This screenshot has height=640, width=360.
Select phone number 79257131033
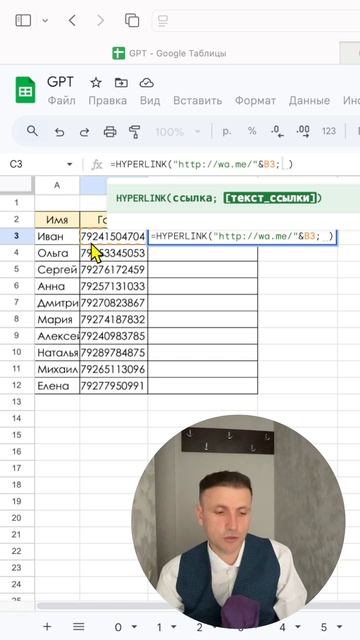(x=113, y=286)
